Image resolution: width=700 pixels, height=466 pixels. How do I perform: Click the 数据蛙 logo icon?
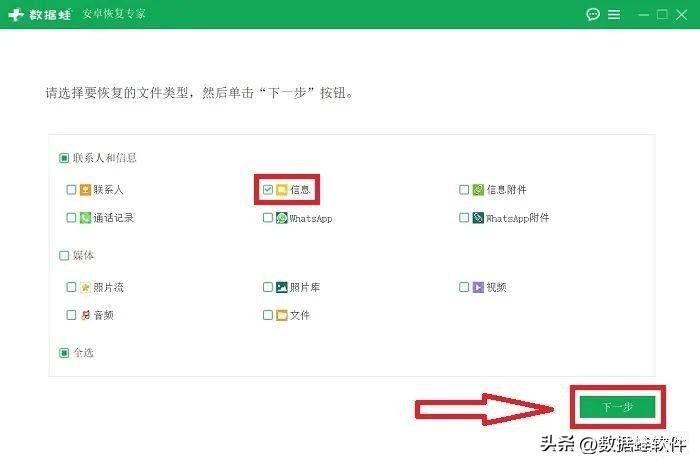pyautogui.click(x=16, y=14)
